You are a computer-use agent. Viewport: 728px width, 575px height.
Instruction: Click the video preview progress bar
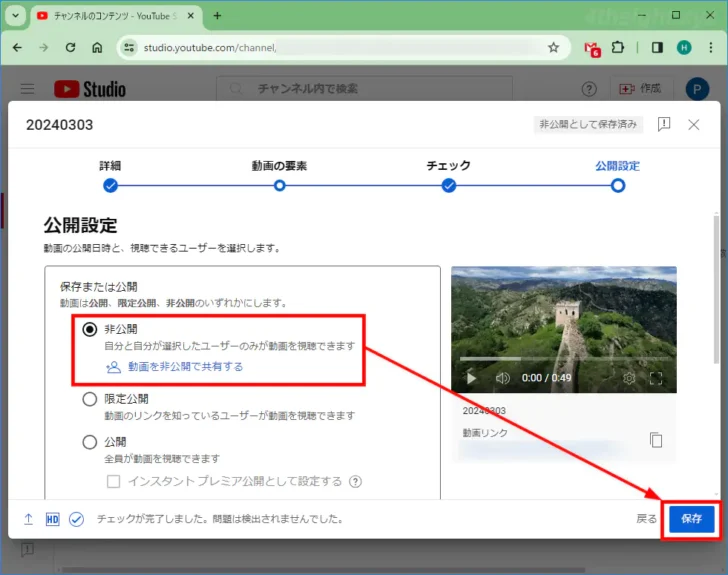point(564,359)
